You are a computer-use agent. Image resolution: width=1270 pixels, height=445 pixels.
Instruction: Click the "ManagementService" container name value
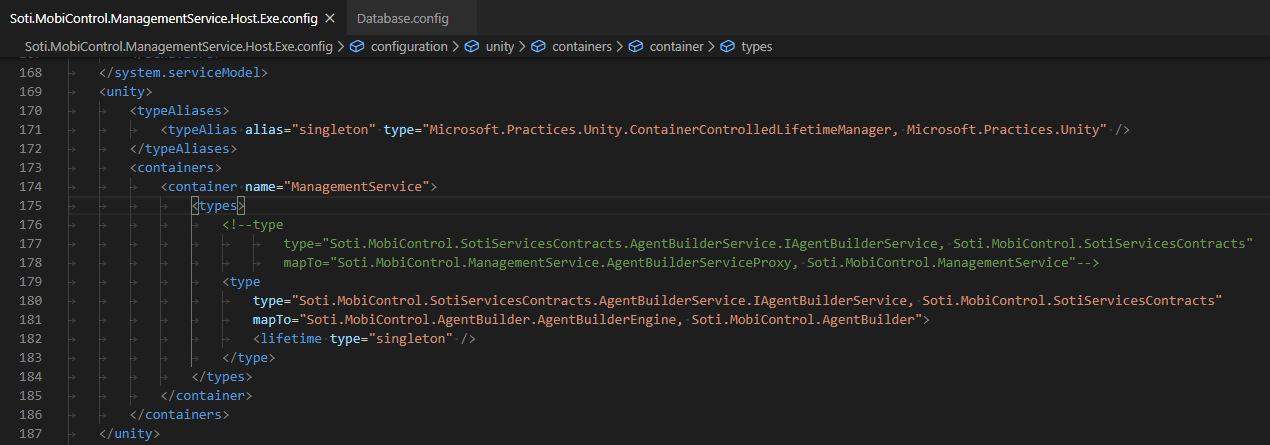point(357,187)
